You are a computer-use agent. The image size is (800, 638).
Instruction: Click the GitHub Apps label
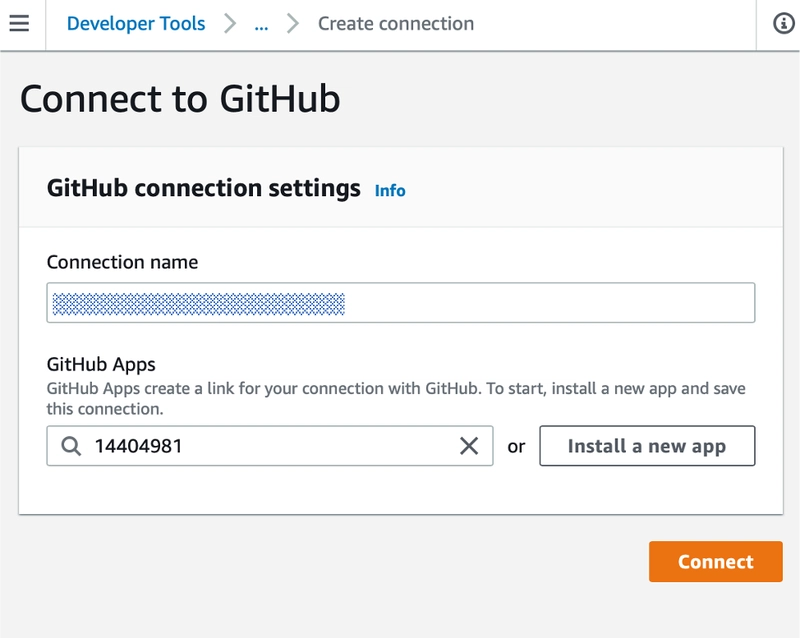(x=101, y=364)
